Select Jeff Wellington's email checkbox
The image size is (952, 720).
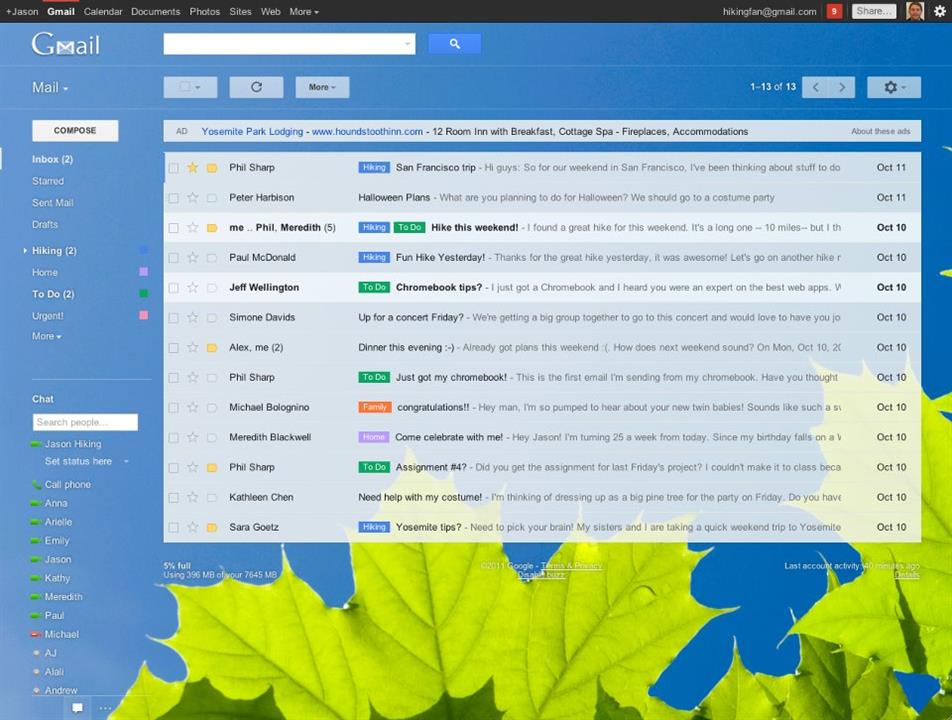point(174,287)
